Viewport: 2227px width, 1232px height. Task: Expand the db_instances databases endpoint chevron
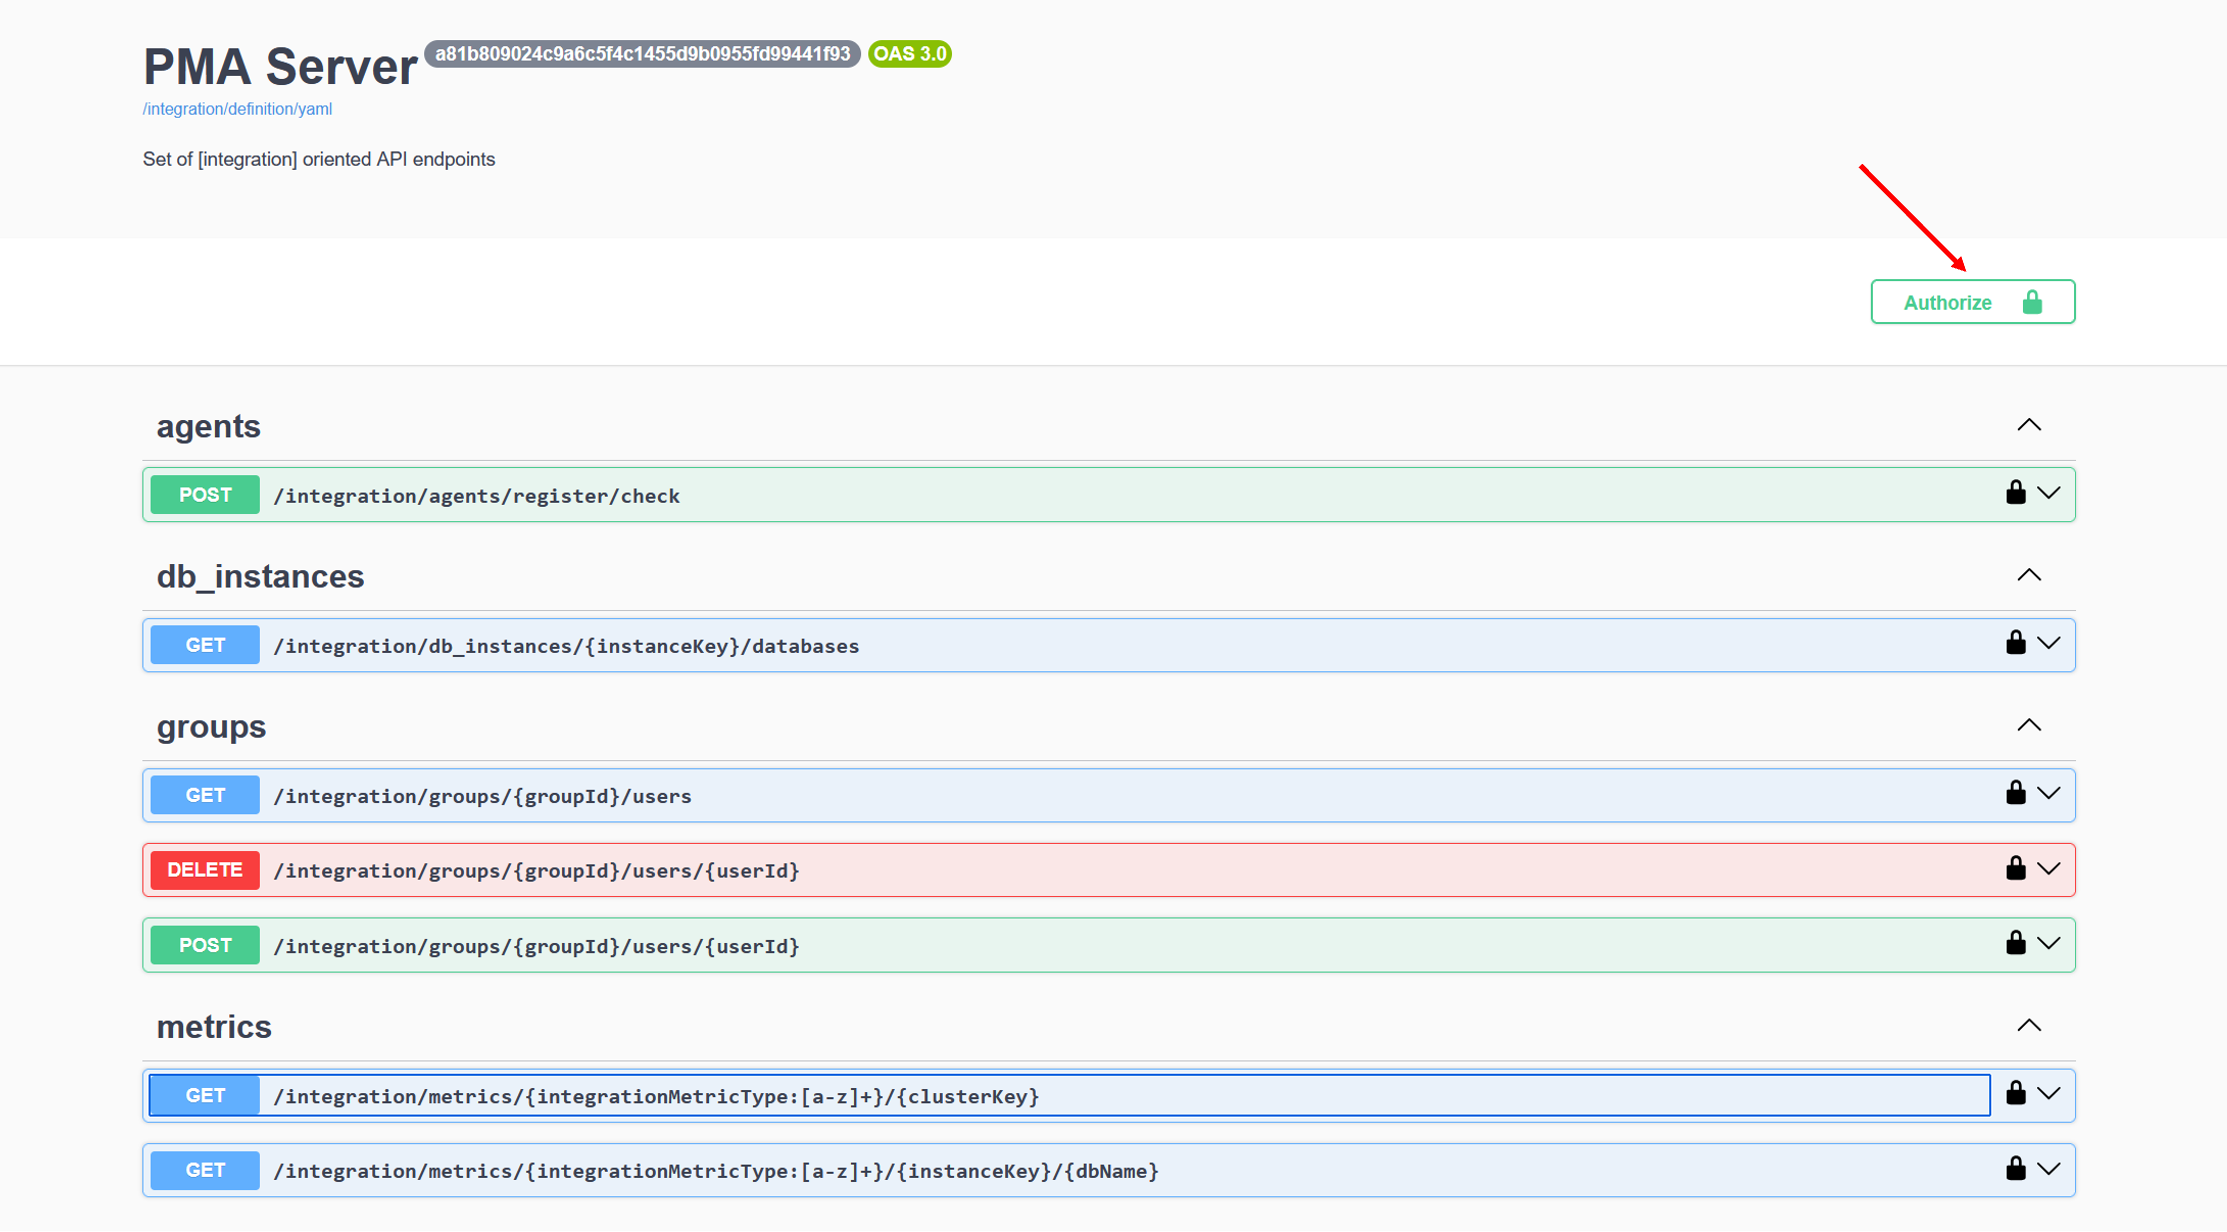coord(2049,644)
